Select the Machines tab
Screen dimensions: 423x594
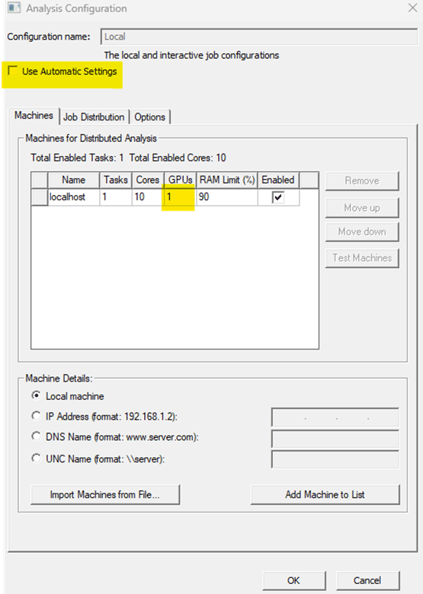(34, 116)
